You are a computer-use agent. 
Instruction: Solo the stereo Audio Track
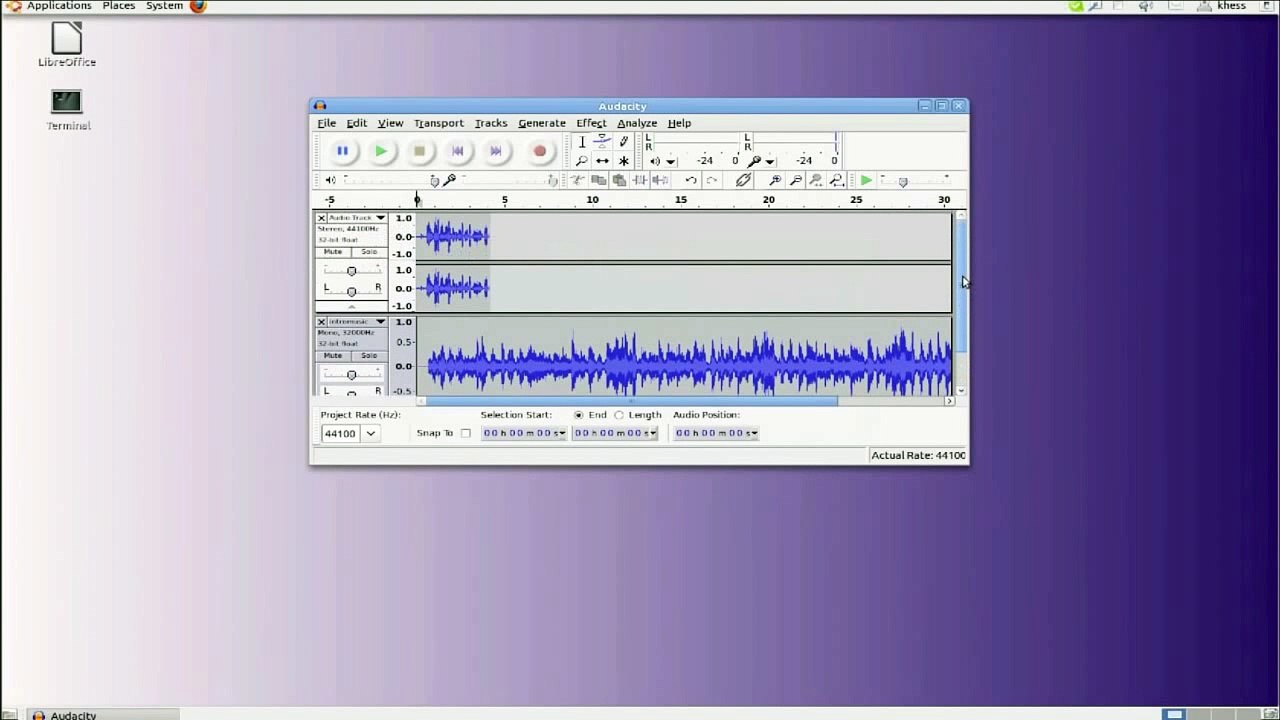coord(369,252)
